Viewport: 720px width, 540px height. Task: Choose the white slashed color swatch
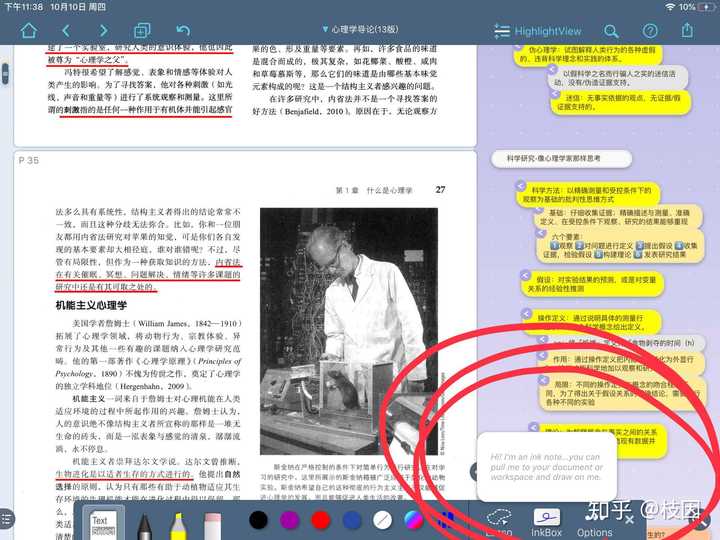[382, 520]
